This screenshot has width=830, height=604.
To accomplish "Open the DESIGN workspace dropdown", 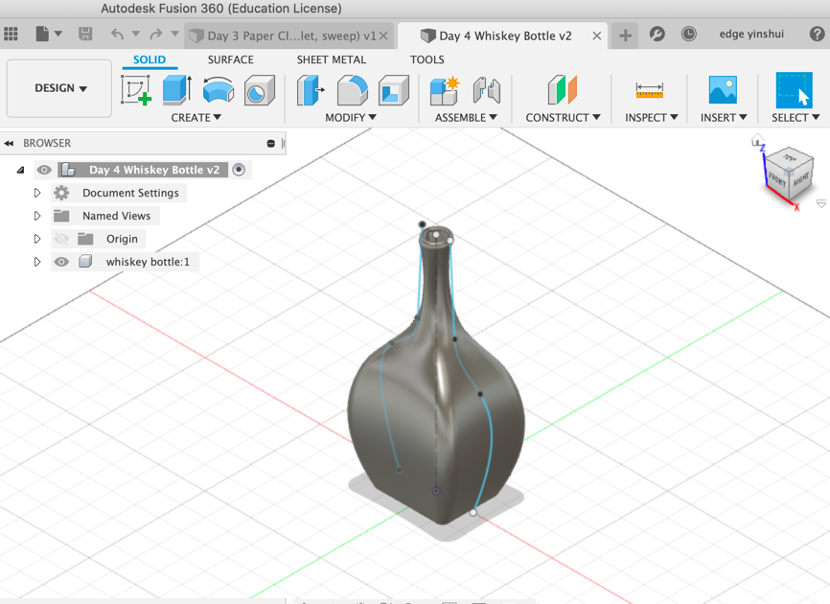I will click(x=59, y=88).
